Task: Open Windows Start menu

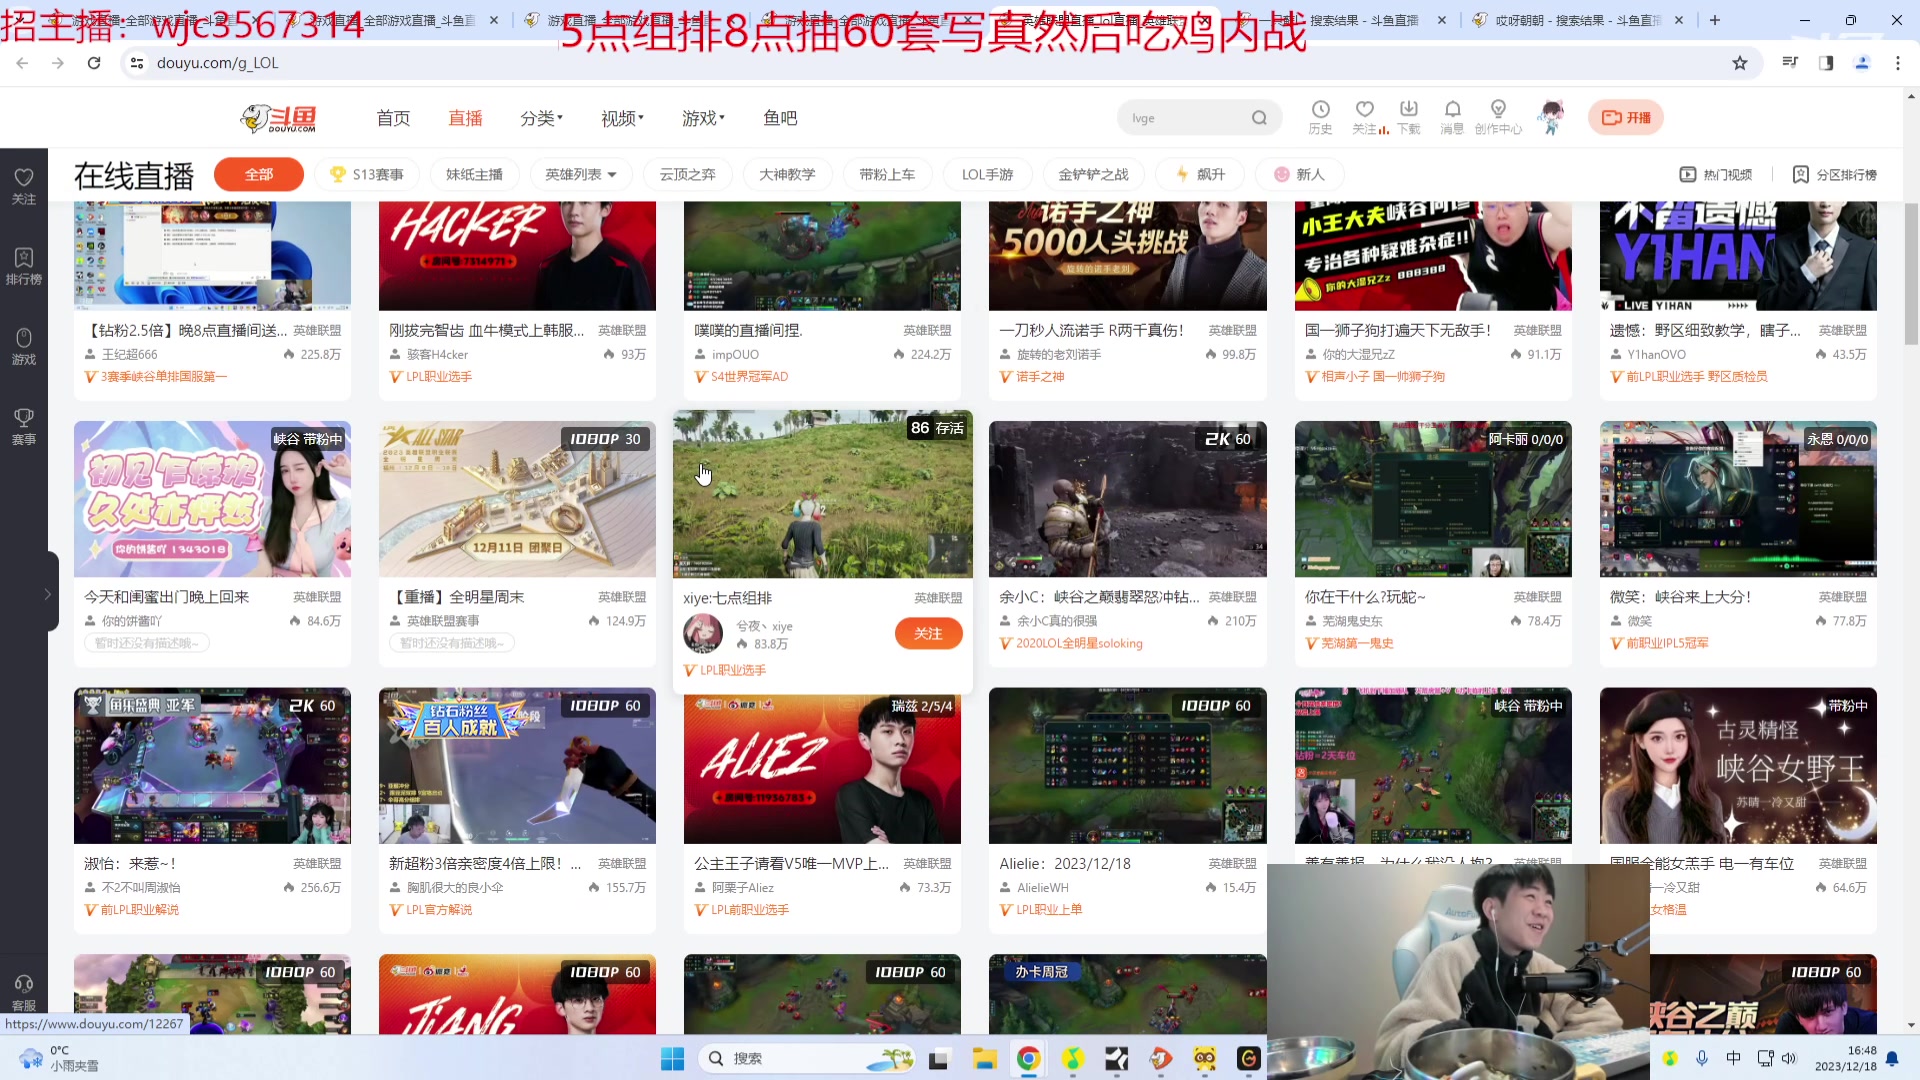Action: click(672, 1058)
